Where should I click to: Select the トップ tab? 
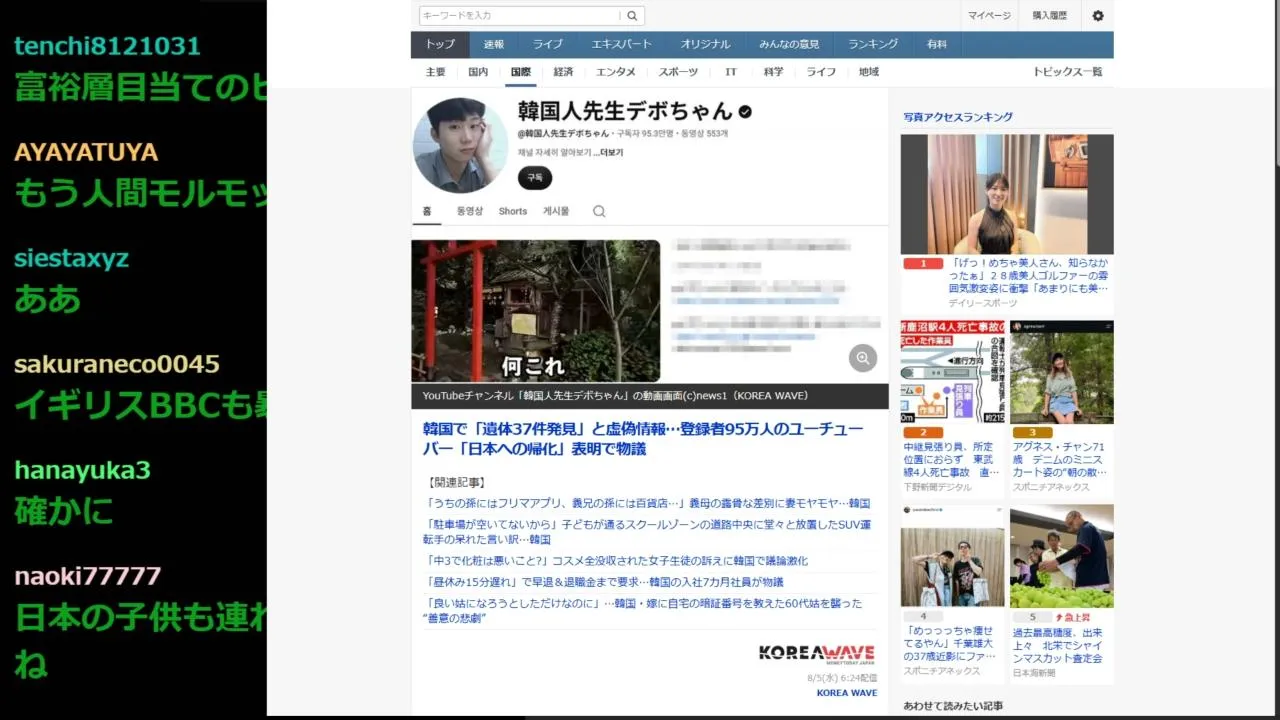(440, 44)
